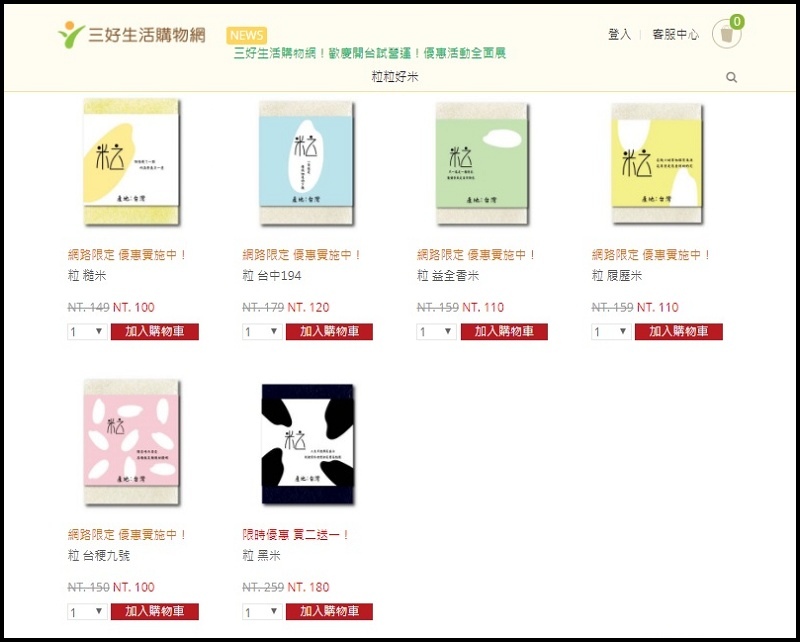This screenshot has height=642, width=800.
Task: Open quantity dropdown for 粒 台稉九號
Action: point(87,611)
